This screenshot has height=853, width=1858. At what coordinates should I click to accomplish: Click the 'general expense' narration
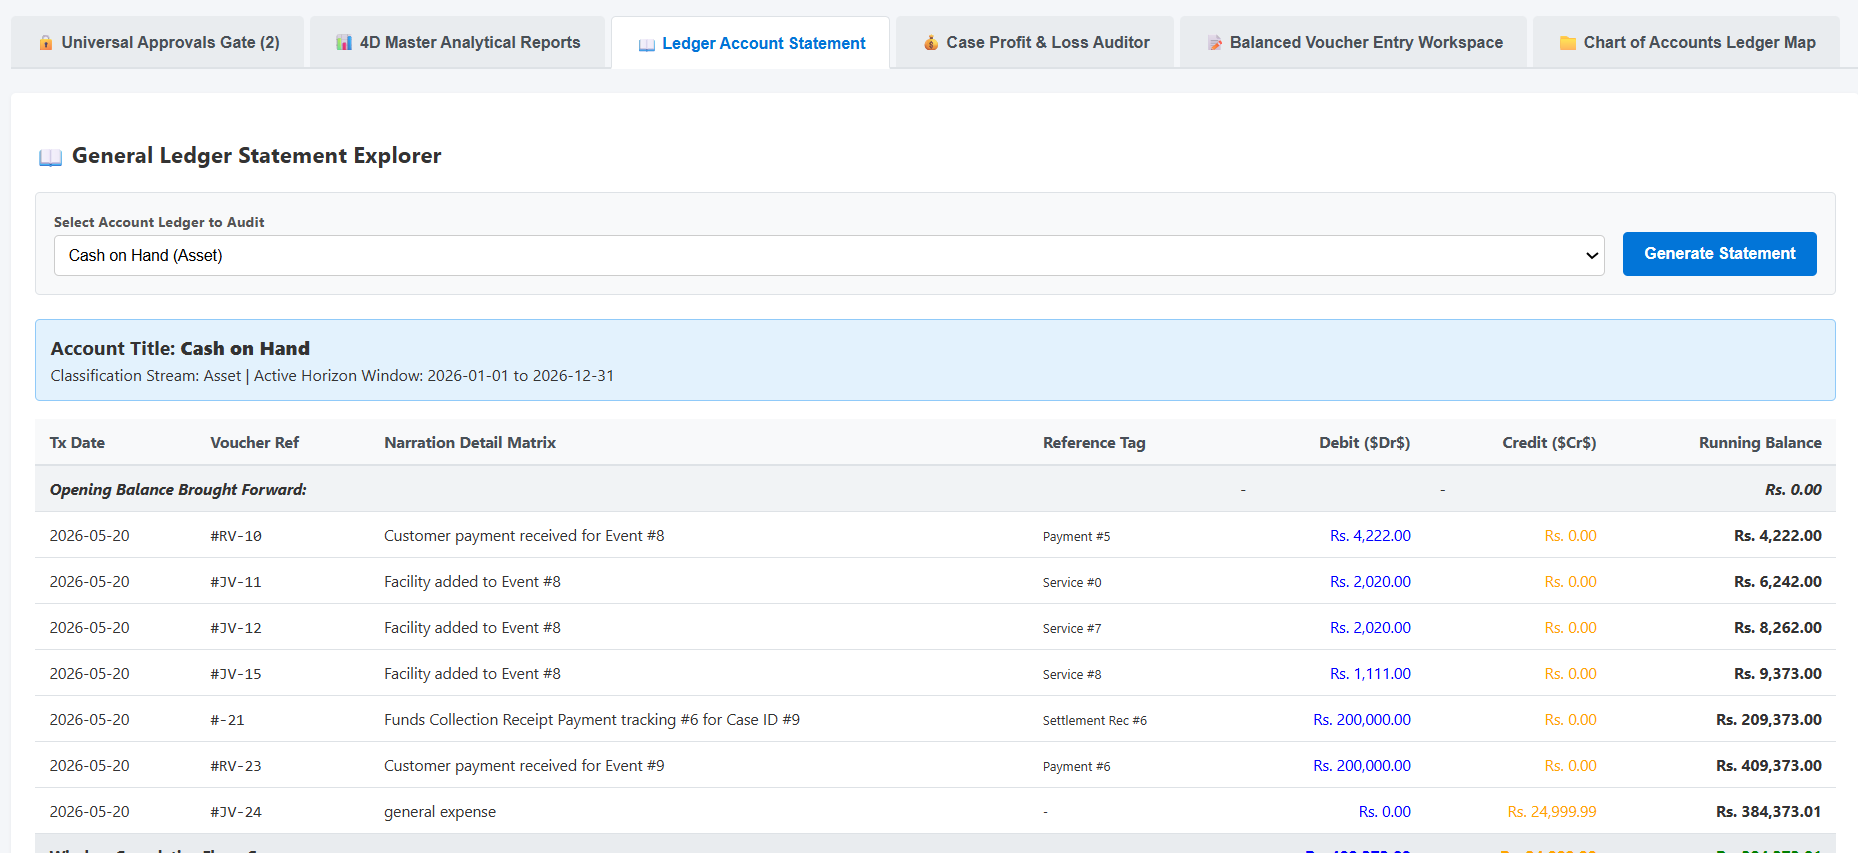click(x=440, y=812)
